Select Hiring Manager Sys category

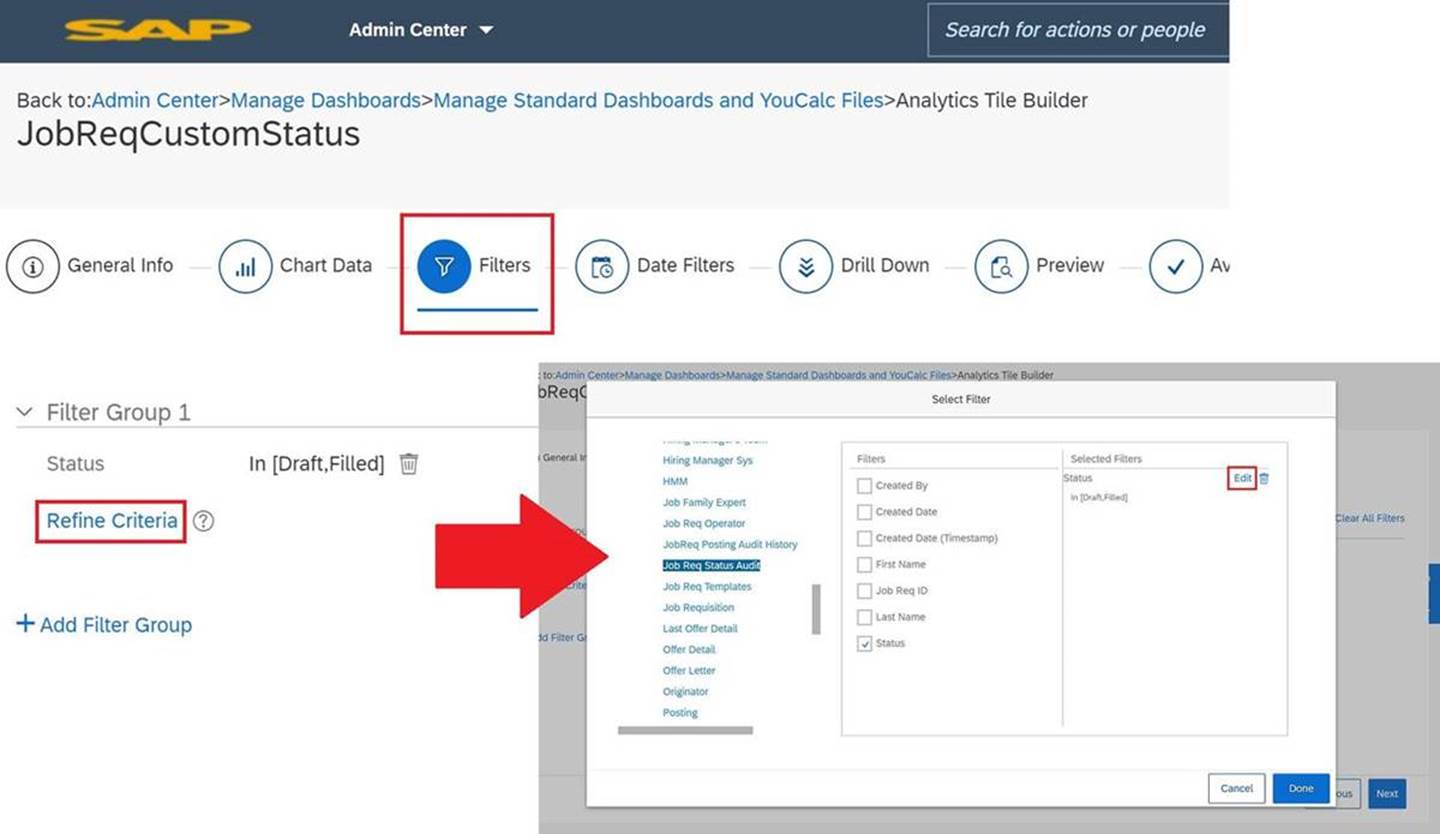[708, 461]
